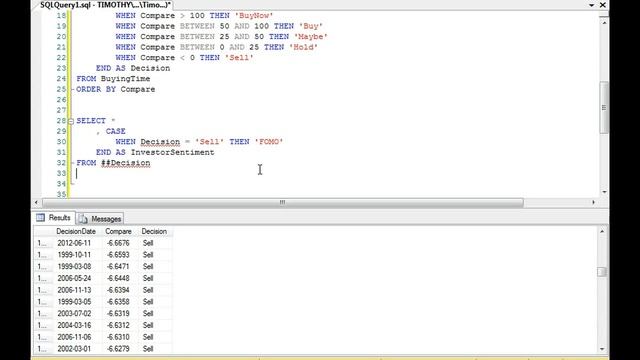Click line number 33 in the gutter
Viewport: 640px width, 360px height.
(x=61, y=173)
